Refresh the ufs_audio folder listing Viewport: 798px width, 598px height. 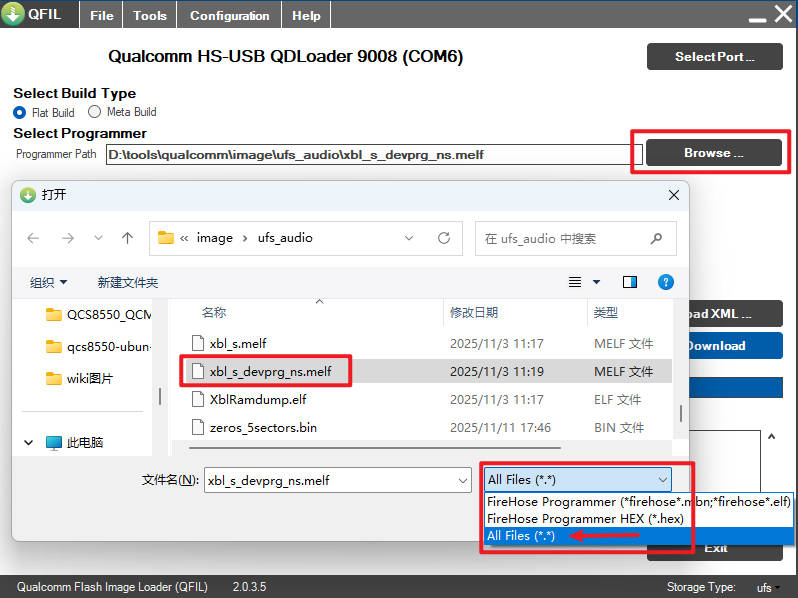point(444,238)
